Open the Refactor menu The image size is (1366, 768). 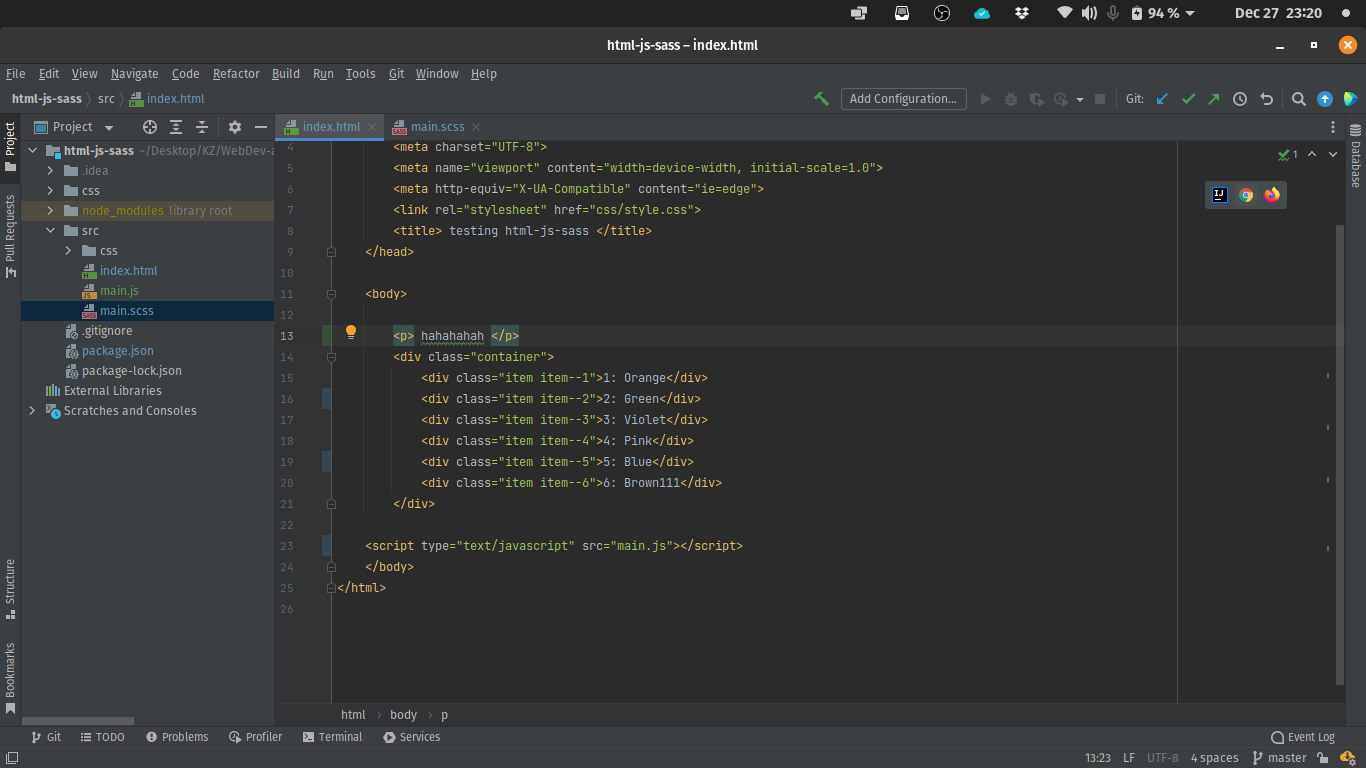(236, 73)
